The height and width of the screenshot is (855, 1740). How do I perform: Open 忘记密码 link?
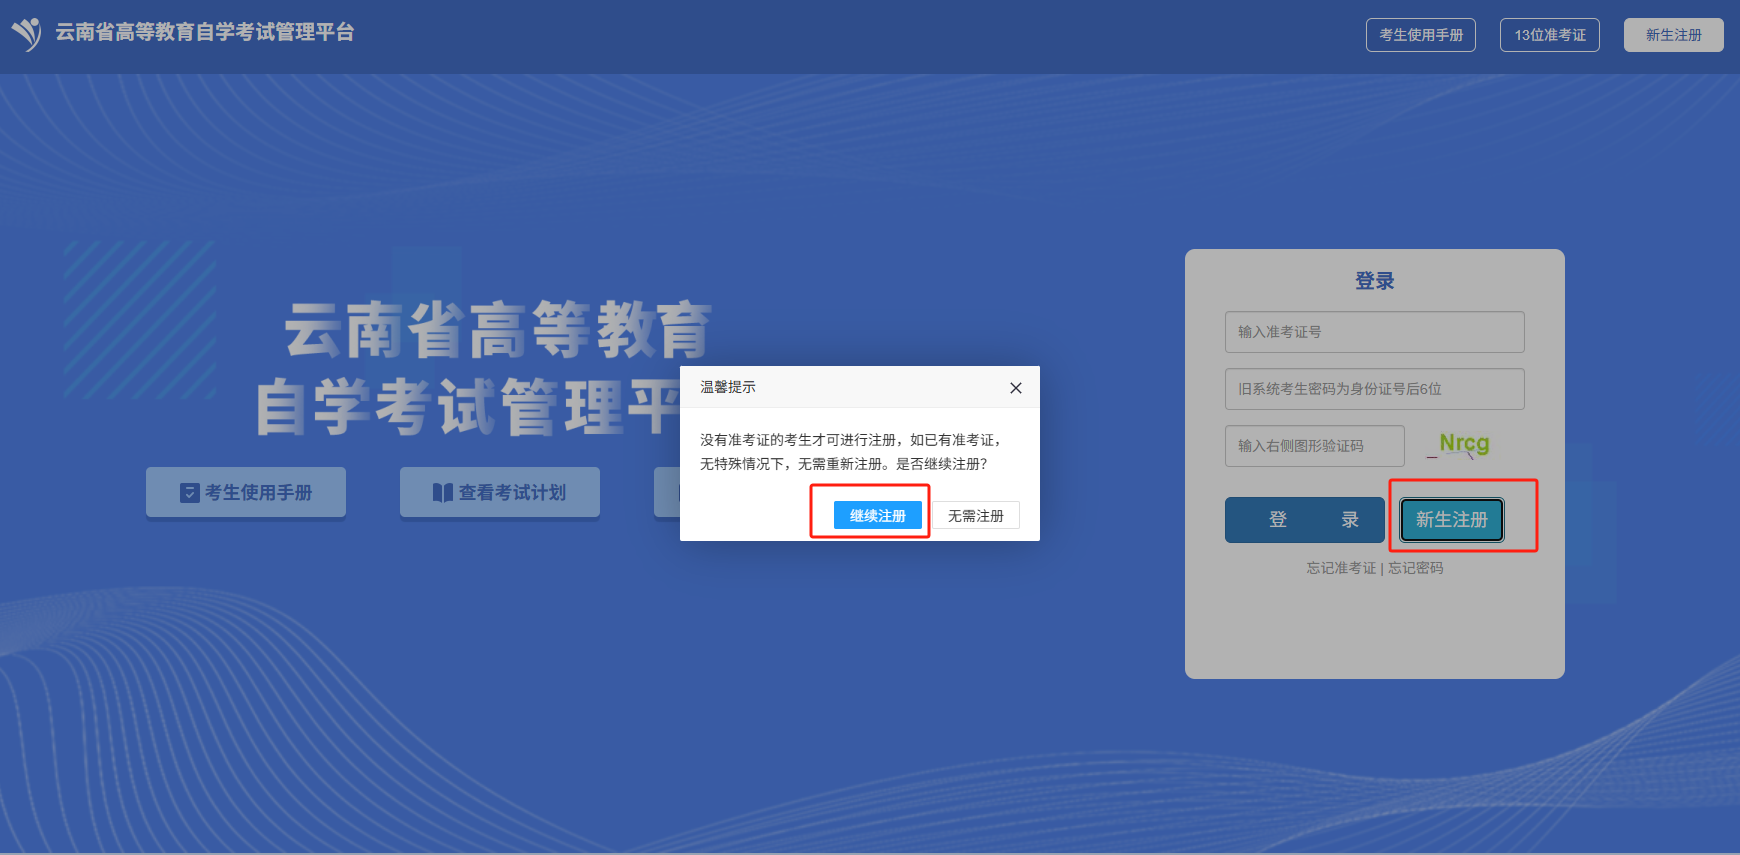(x=1416, y=568)
